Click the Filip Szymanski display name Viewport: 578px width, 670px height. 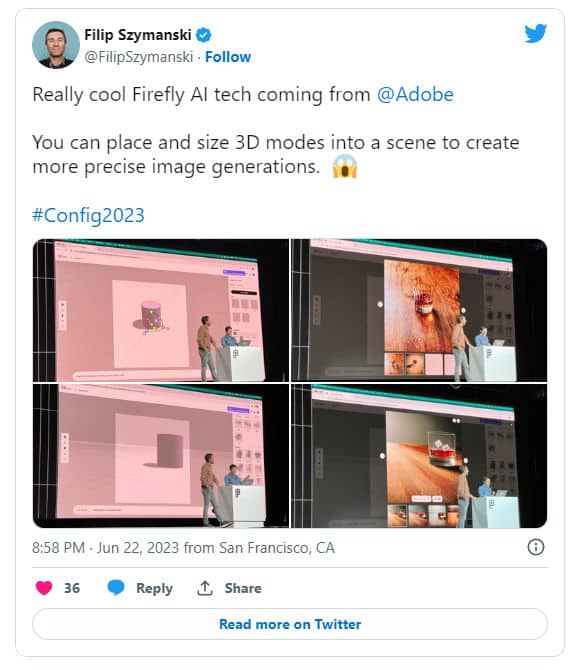[x=138, y=35]
